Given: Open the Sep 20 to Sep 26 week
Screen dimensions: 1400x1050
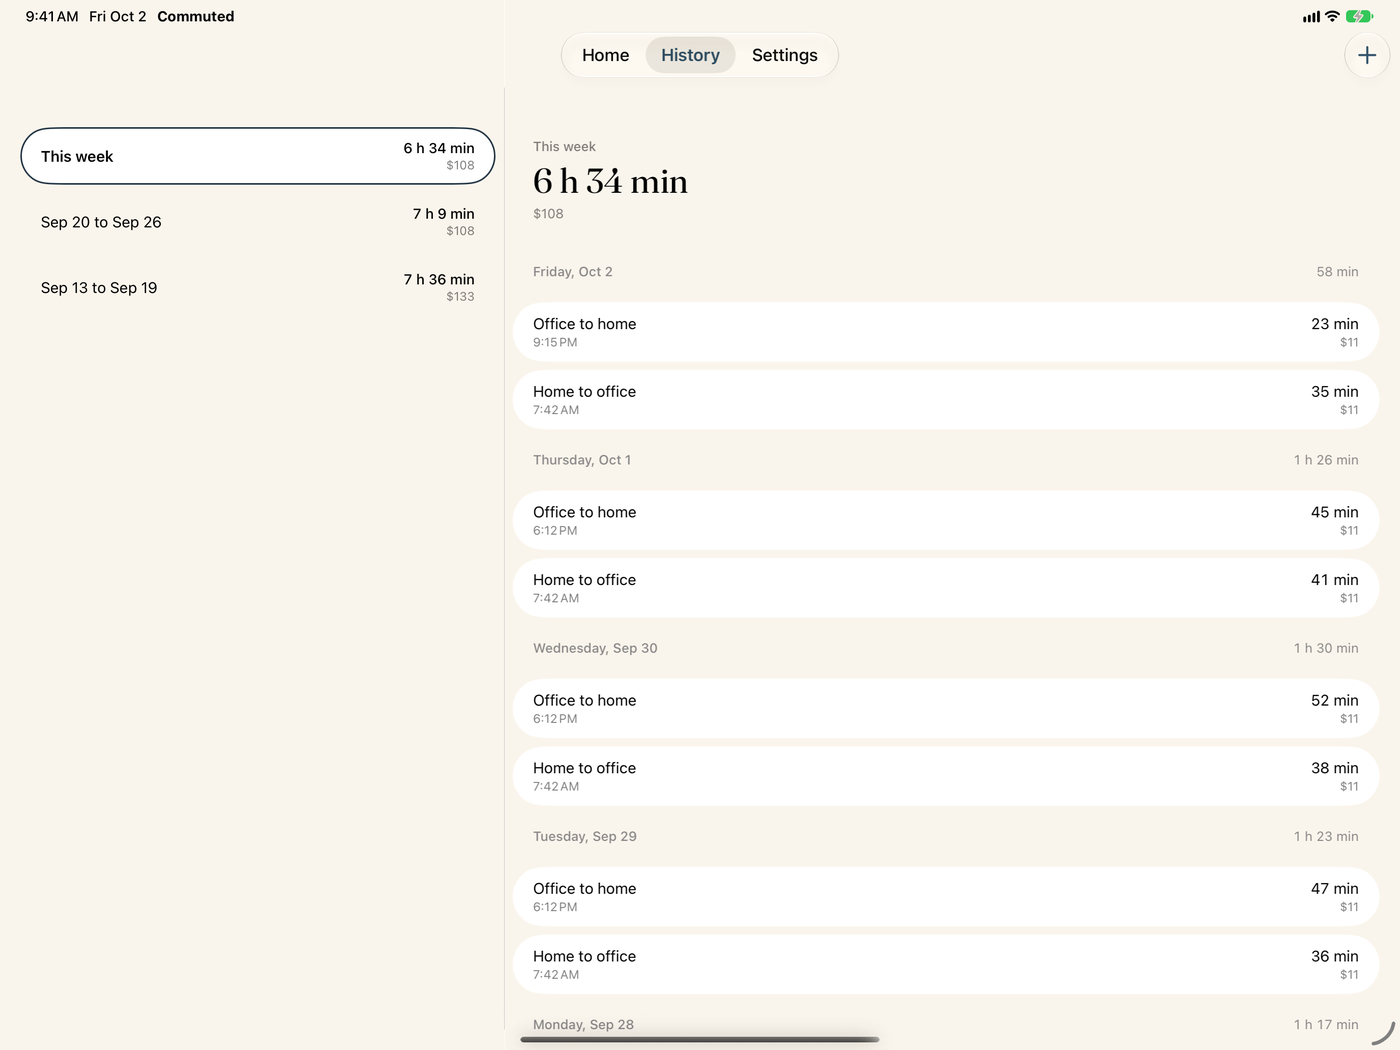Looking at the screenshot, I should click(258, 222).
